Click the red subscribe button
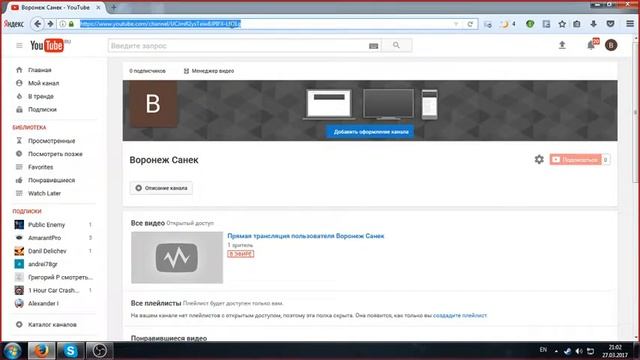Screen dimensions: 640x360 point(575,160)
